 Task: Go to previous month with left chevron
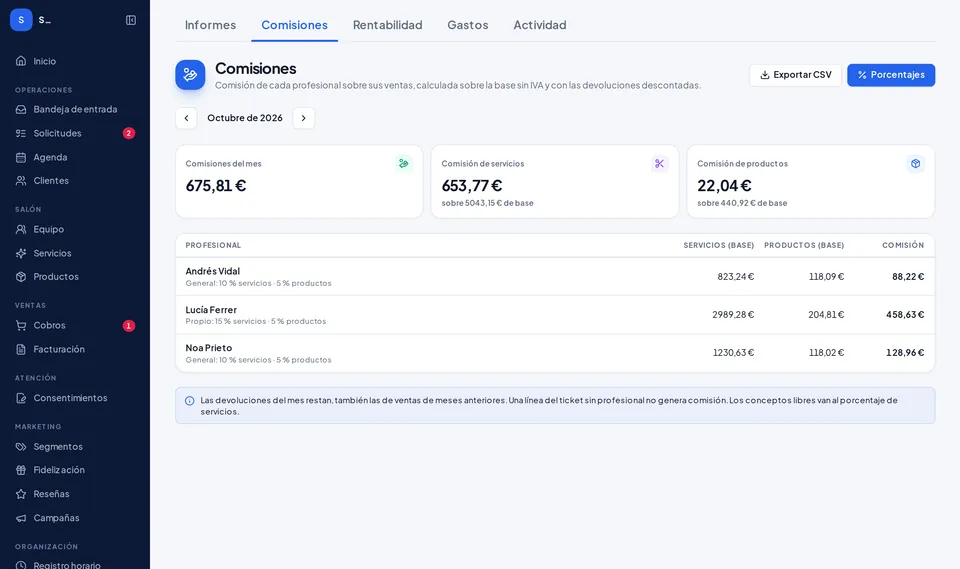point(186,118)
